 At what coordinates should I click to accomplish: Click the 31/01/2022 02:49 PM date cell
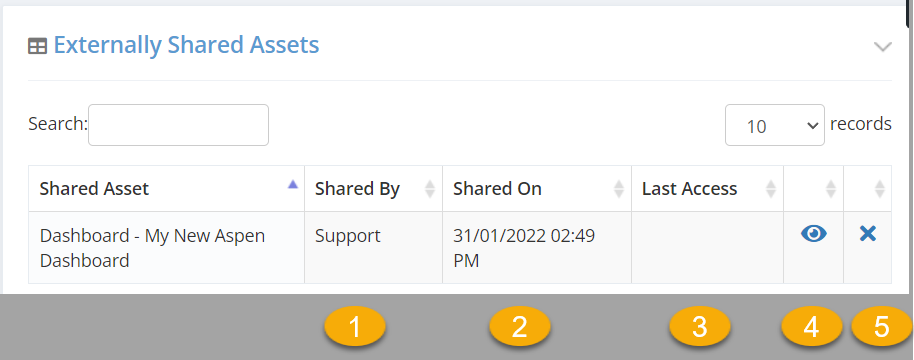point(537,248)
